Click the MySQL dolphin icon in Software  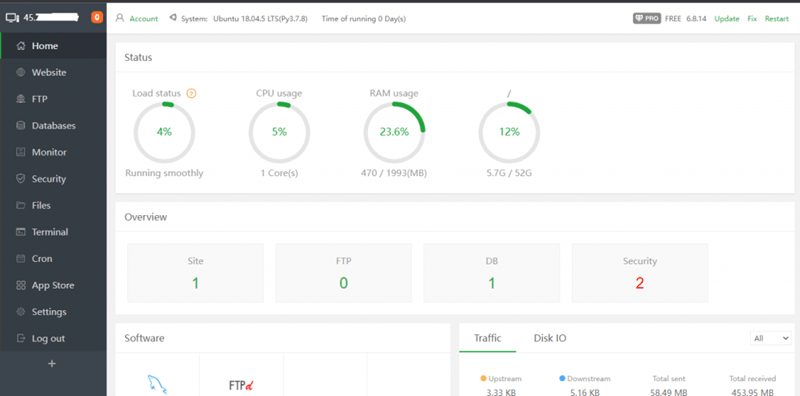tap(157, 384)
